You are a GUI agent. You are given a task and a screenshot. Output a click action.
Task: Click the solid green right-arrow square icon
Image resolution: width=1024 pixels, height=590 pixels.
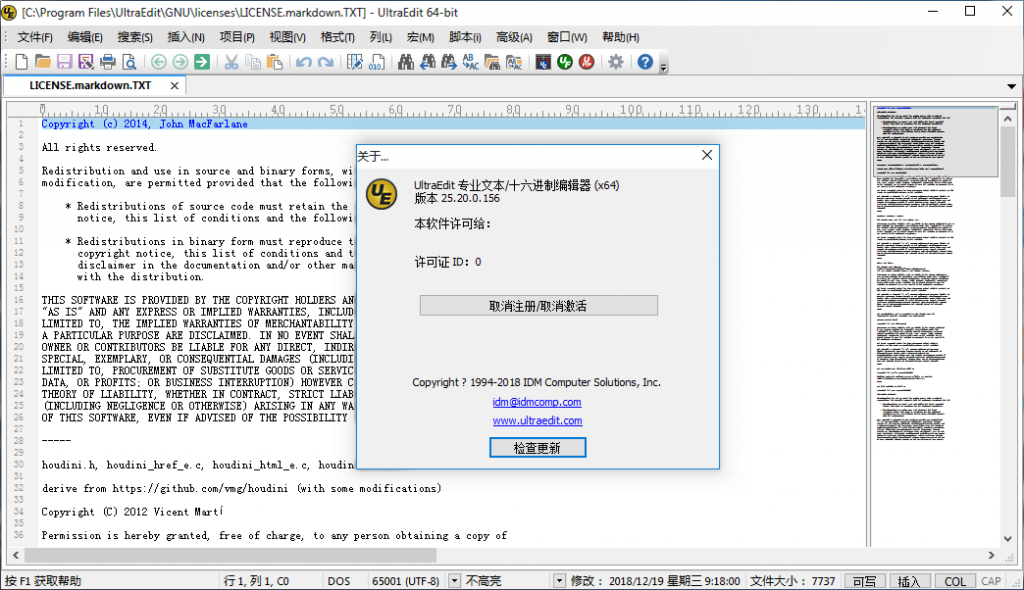tap(202, 62)
